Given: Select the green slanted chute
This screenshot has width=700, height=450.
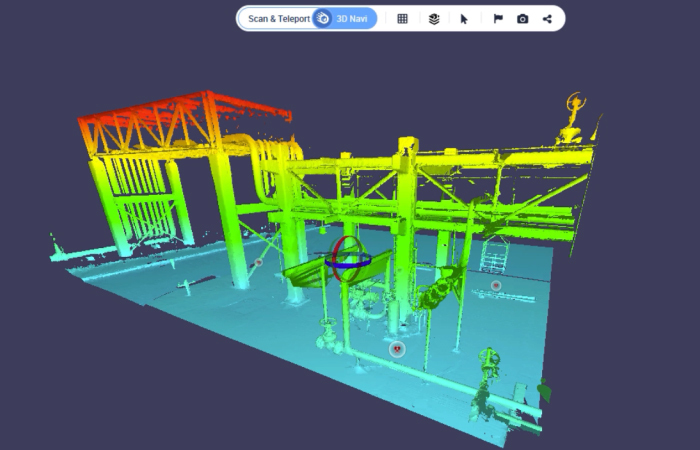Looking at the screenshot, I should pyautogui.click(x=308, y=271).
